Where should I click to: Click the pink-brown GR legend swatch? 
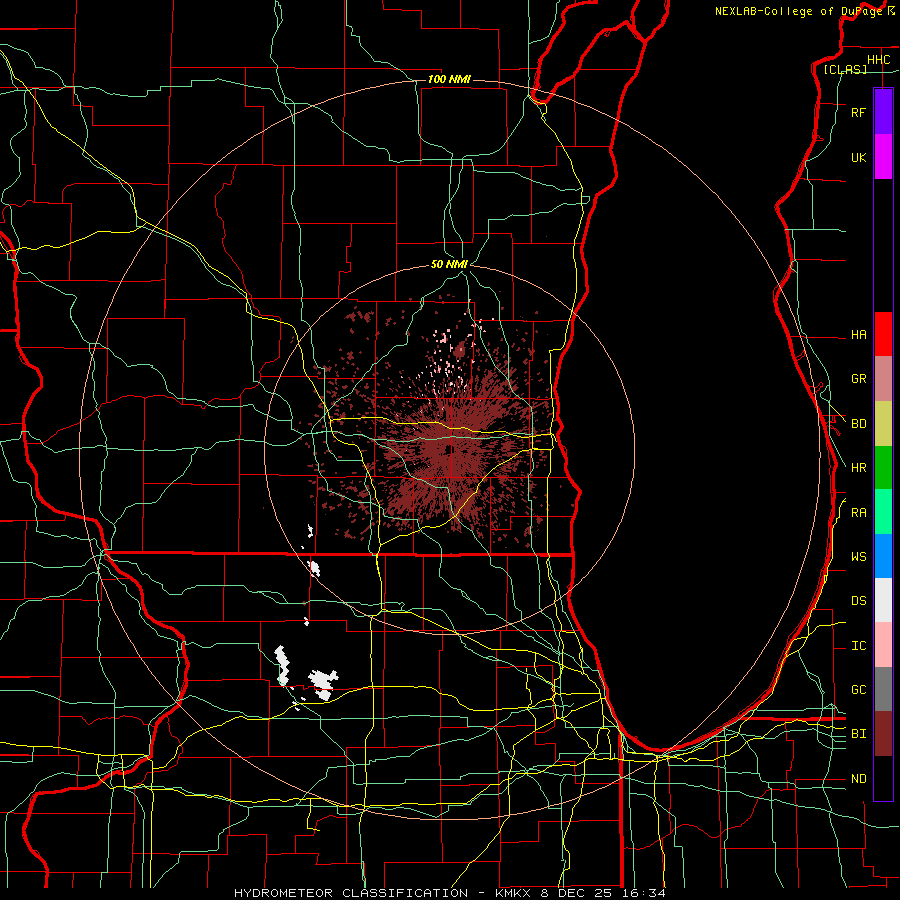point(883,379)
